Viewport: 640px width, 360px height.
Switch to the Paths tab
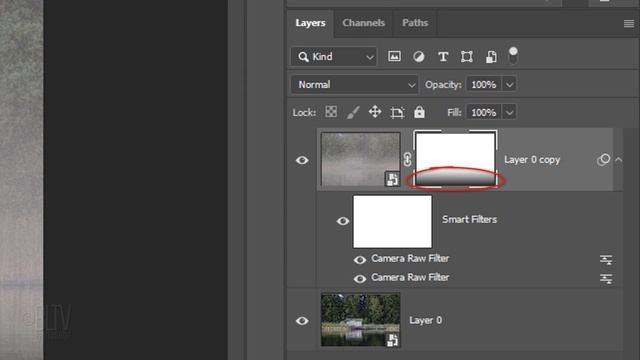click(415, 23)
